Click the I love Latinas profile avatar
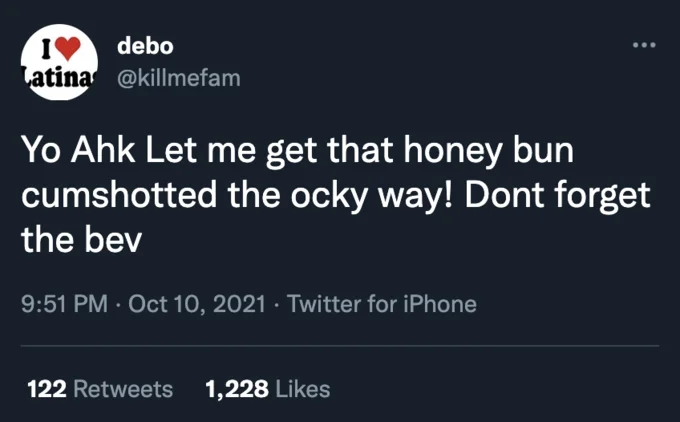Screen dimensions: 680x422 point(59,62)
